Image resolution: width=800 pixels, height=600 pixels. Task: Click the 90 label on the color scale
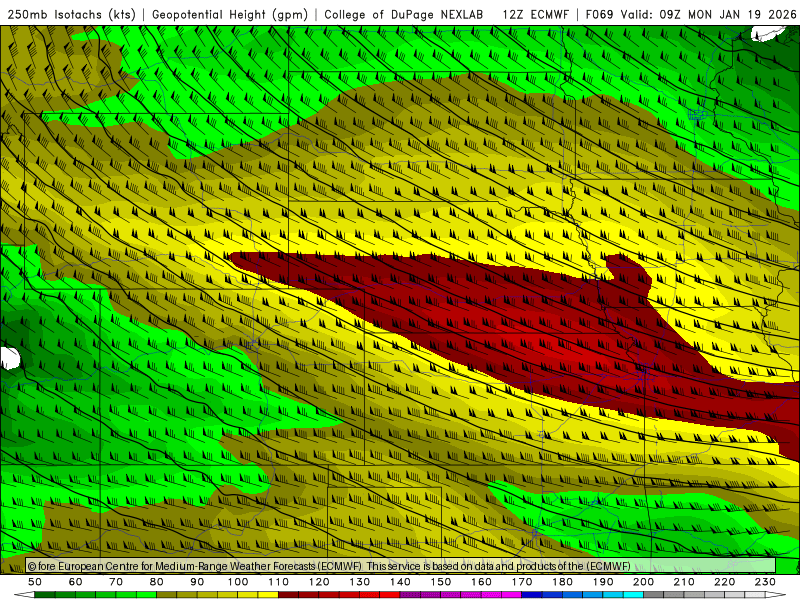point(197,582)
